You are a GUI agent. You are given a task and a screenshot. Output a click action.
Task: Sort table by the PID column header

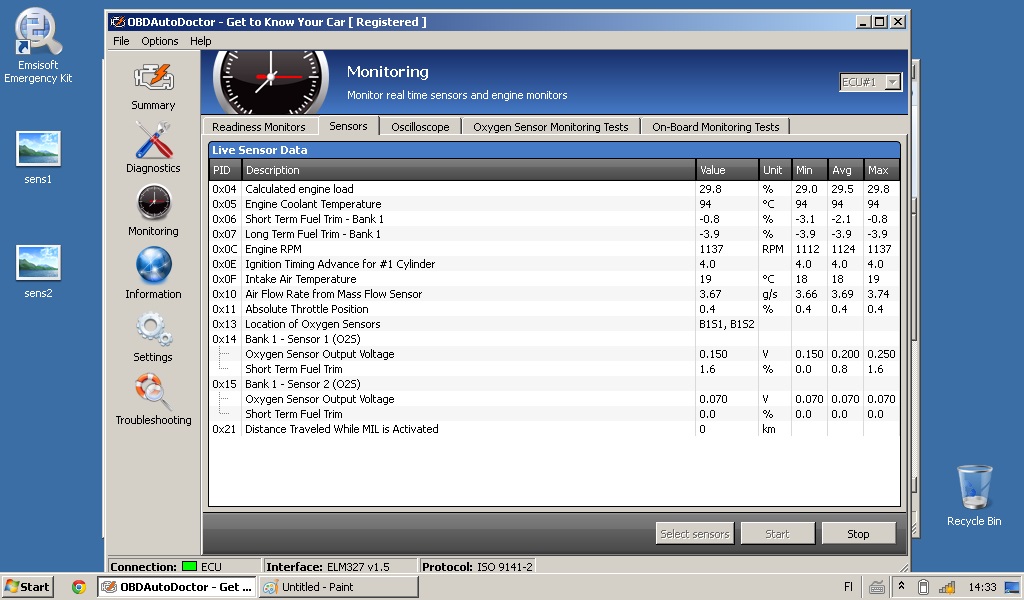225,170
